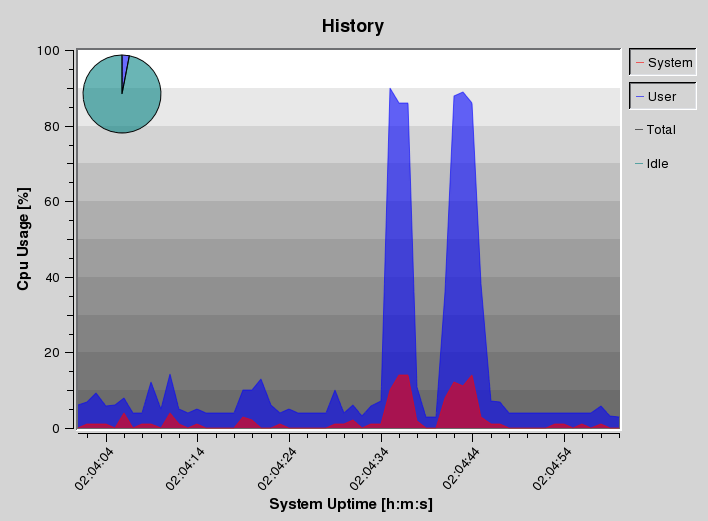Image resolution: width=708 pixels, height=521 pixels.
Task: Toggle the User legend button
Action: 661,96
